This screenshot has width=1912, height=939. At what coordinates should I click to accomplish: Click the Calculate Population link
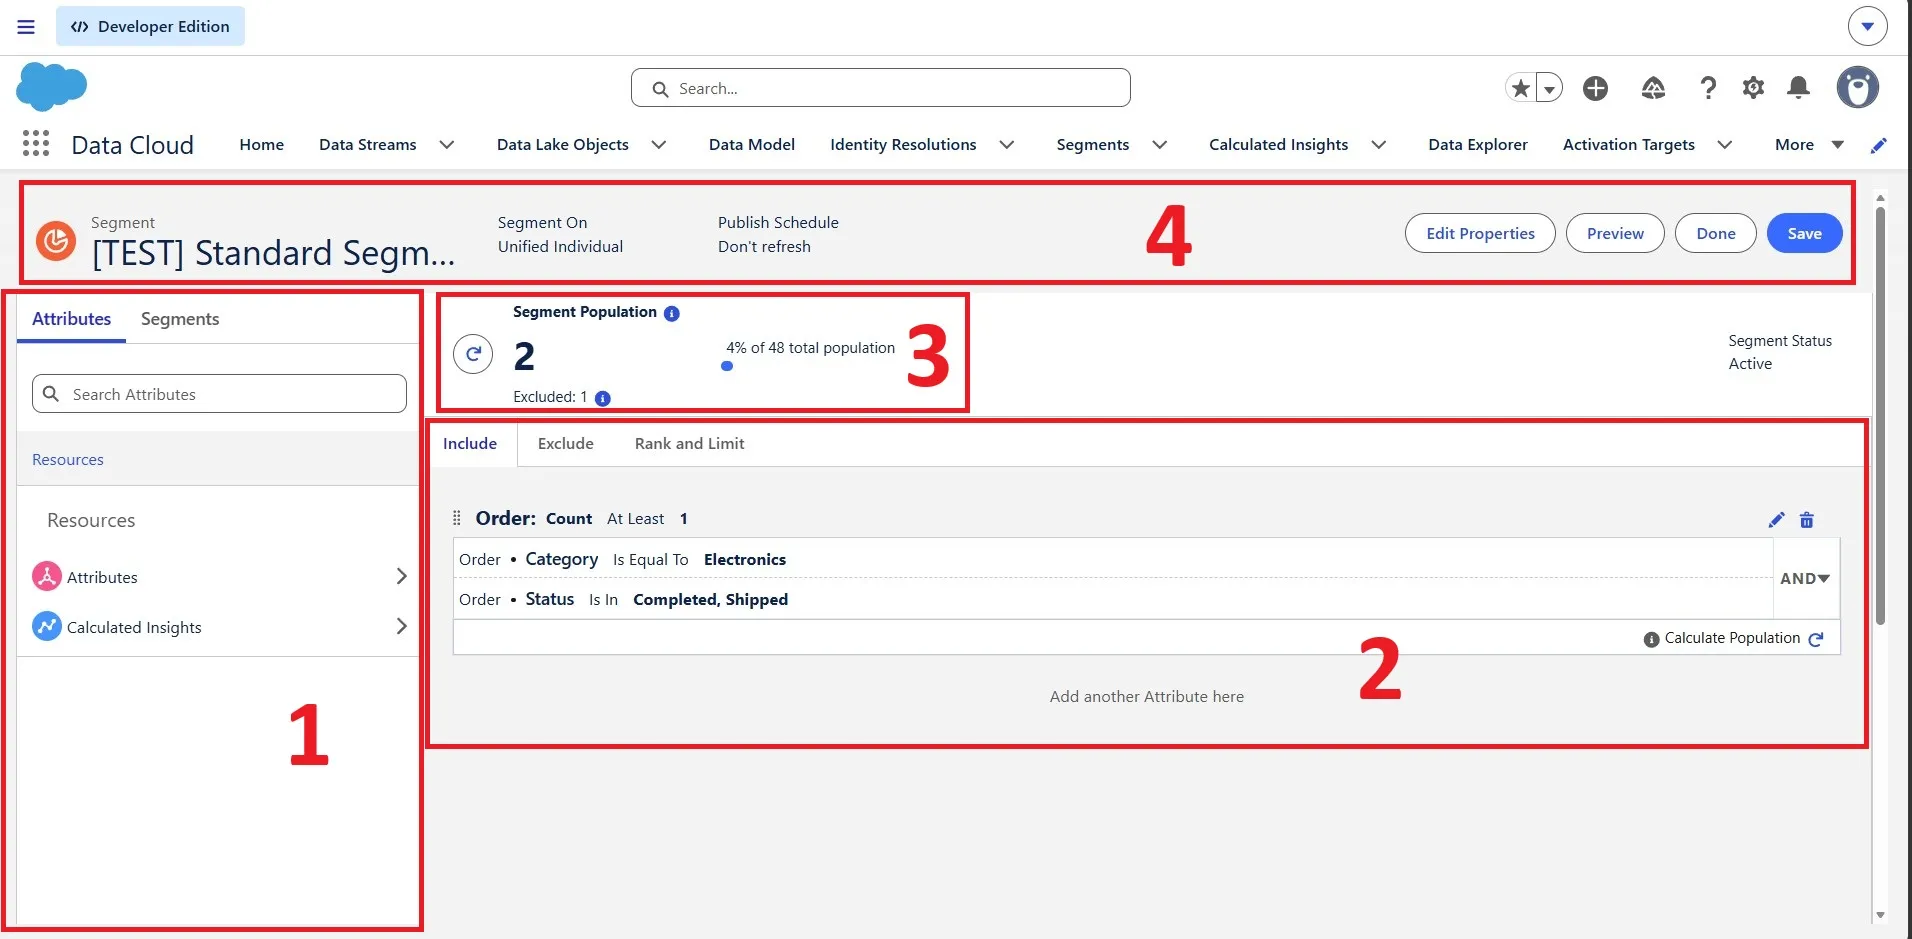tap(1732, 638)
